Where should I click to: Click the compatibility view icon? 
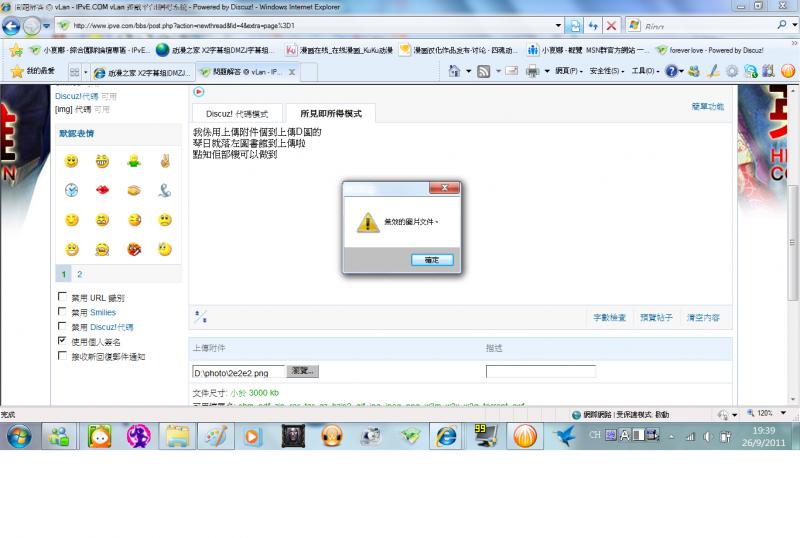[x=575, y=26]
